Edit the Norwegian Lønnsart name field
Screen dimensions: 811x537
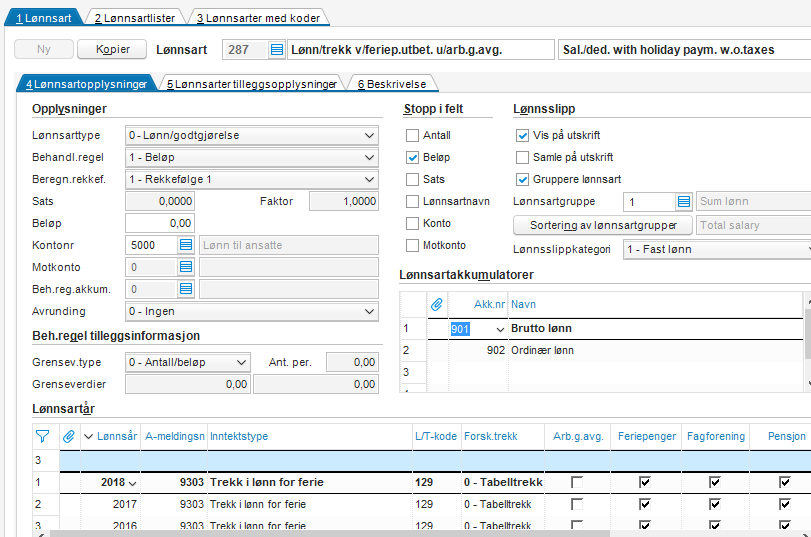420,50
